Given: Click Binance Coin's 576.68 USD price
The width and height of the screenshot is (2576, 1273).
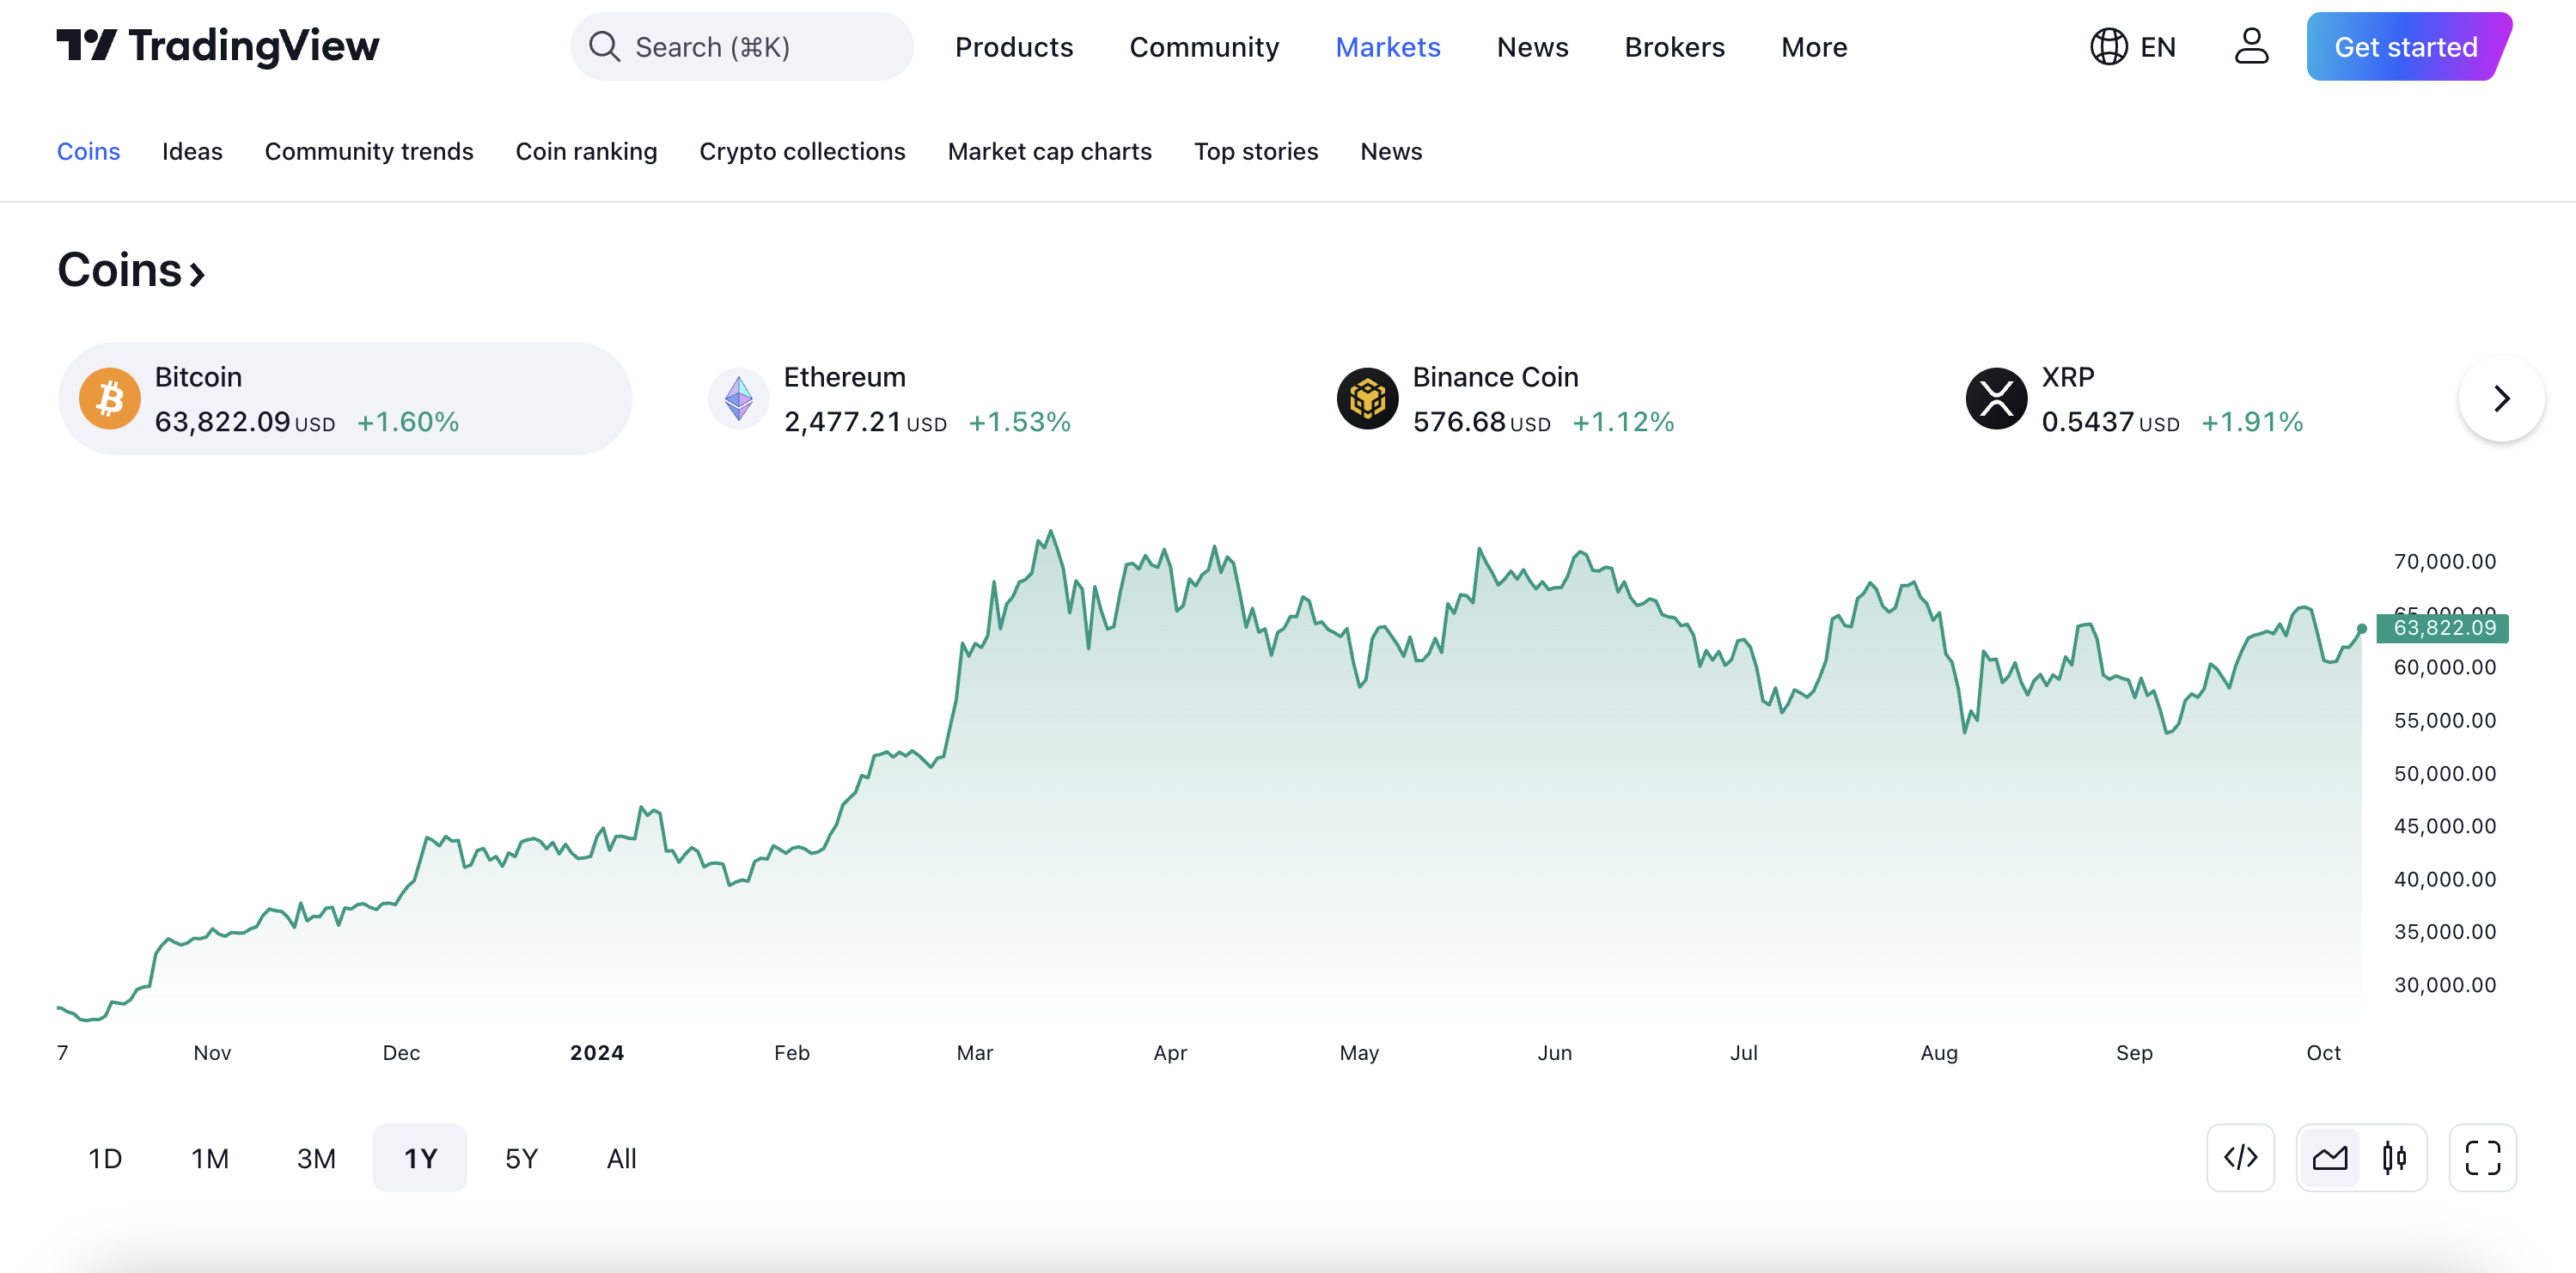Looking at the screenshot, I should (x=1481, y=422).
